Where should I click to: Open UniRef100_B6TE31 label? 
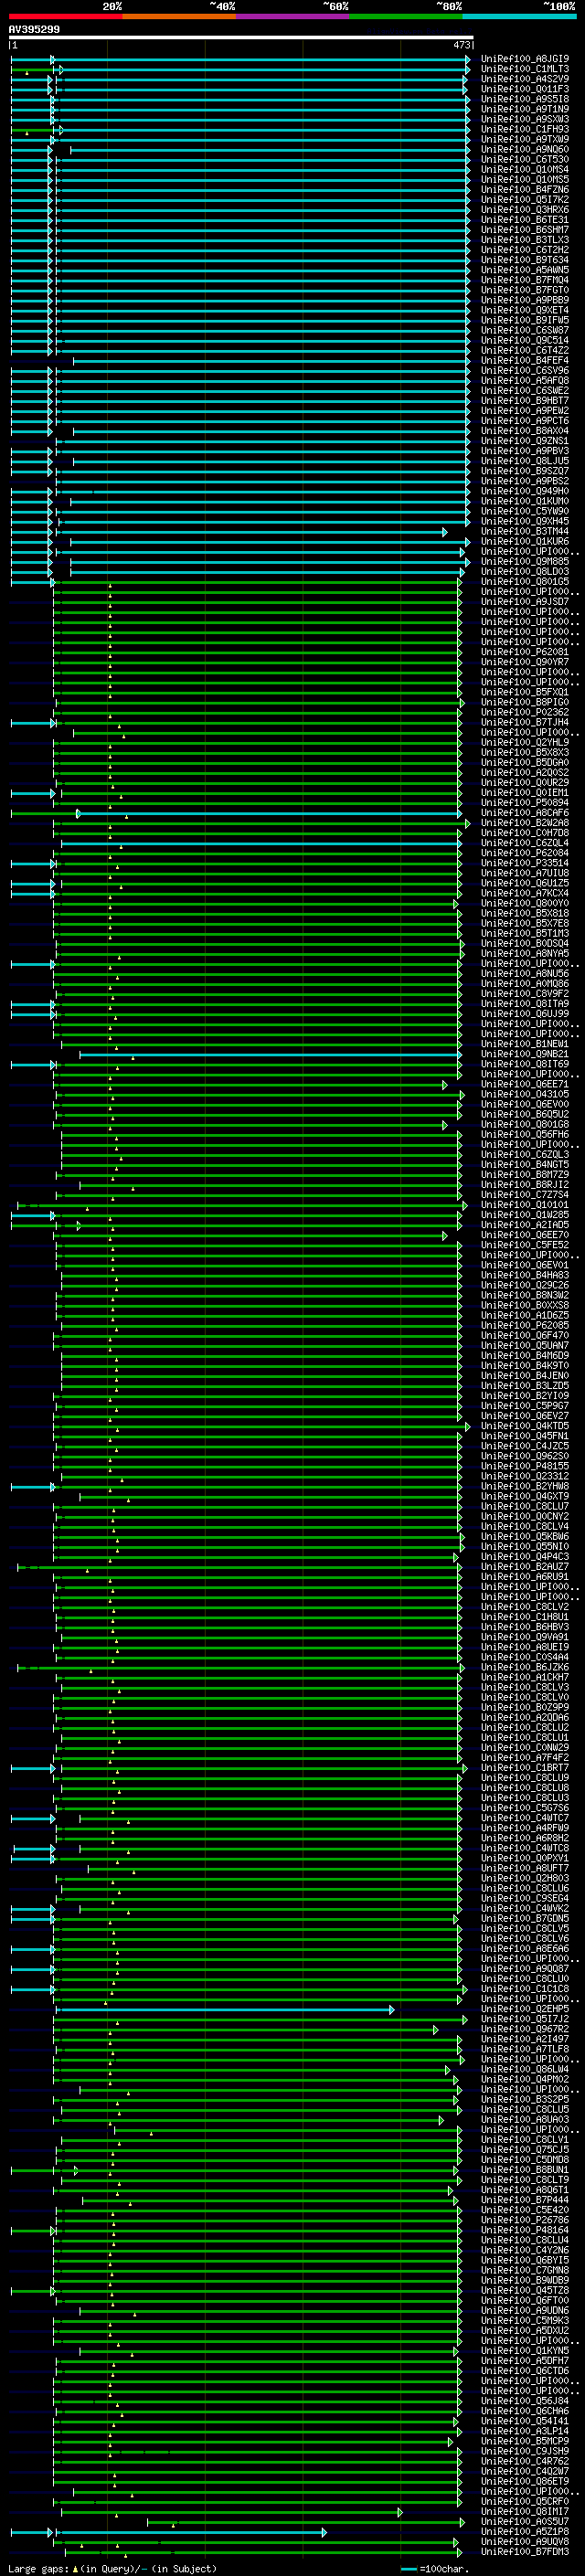525,219
